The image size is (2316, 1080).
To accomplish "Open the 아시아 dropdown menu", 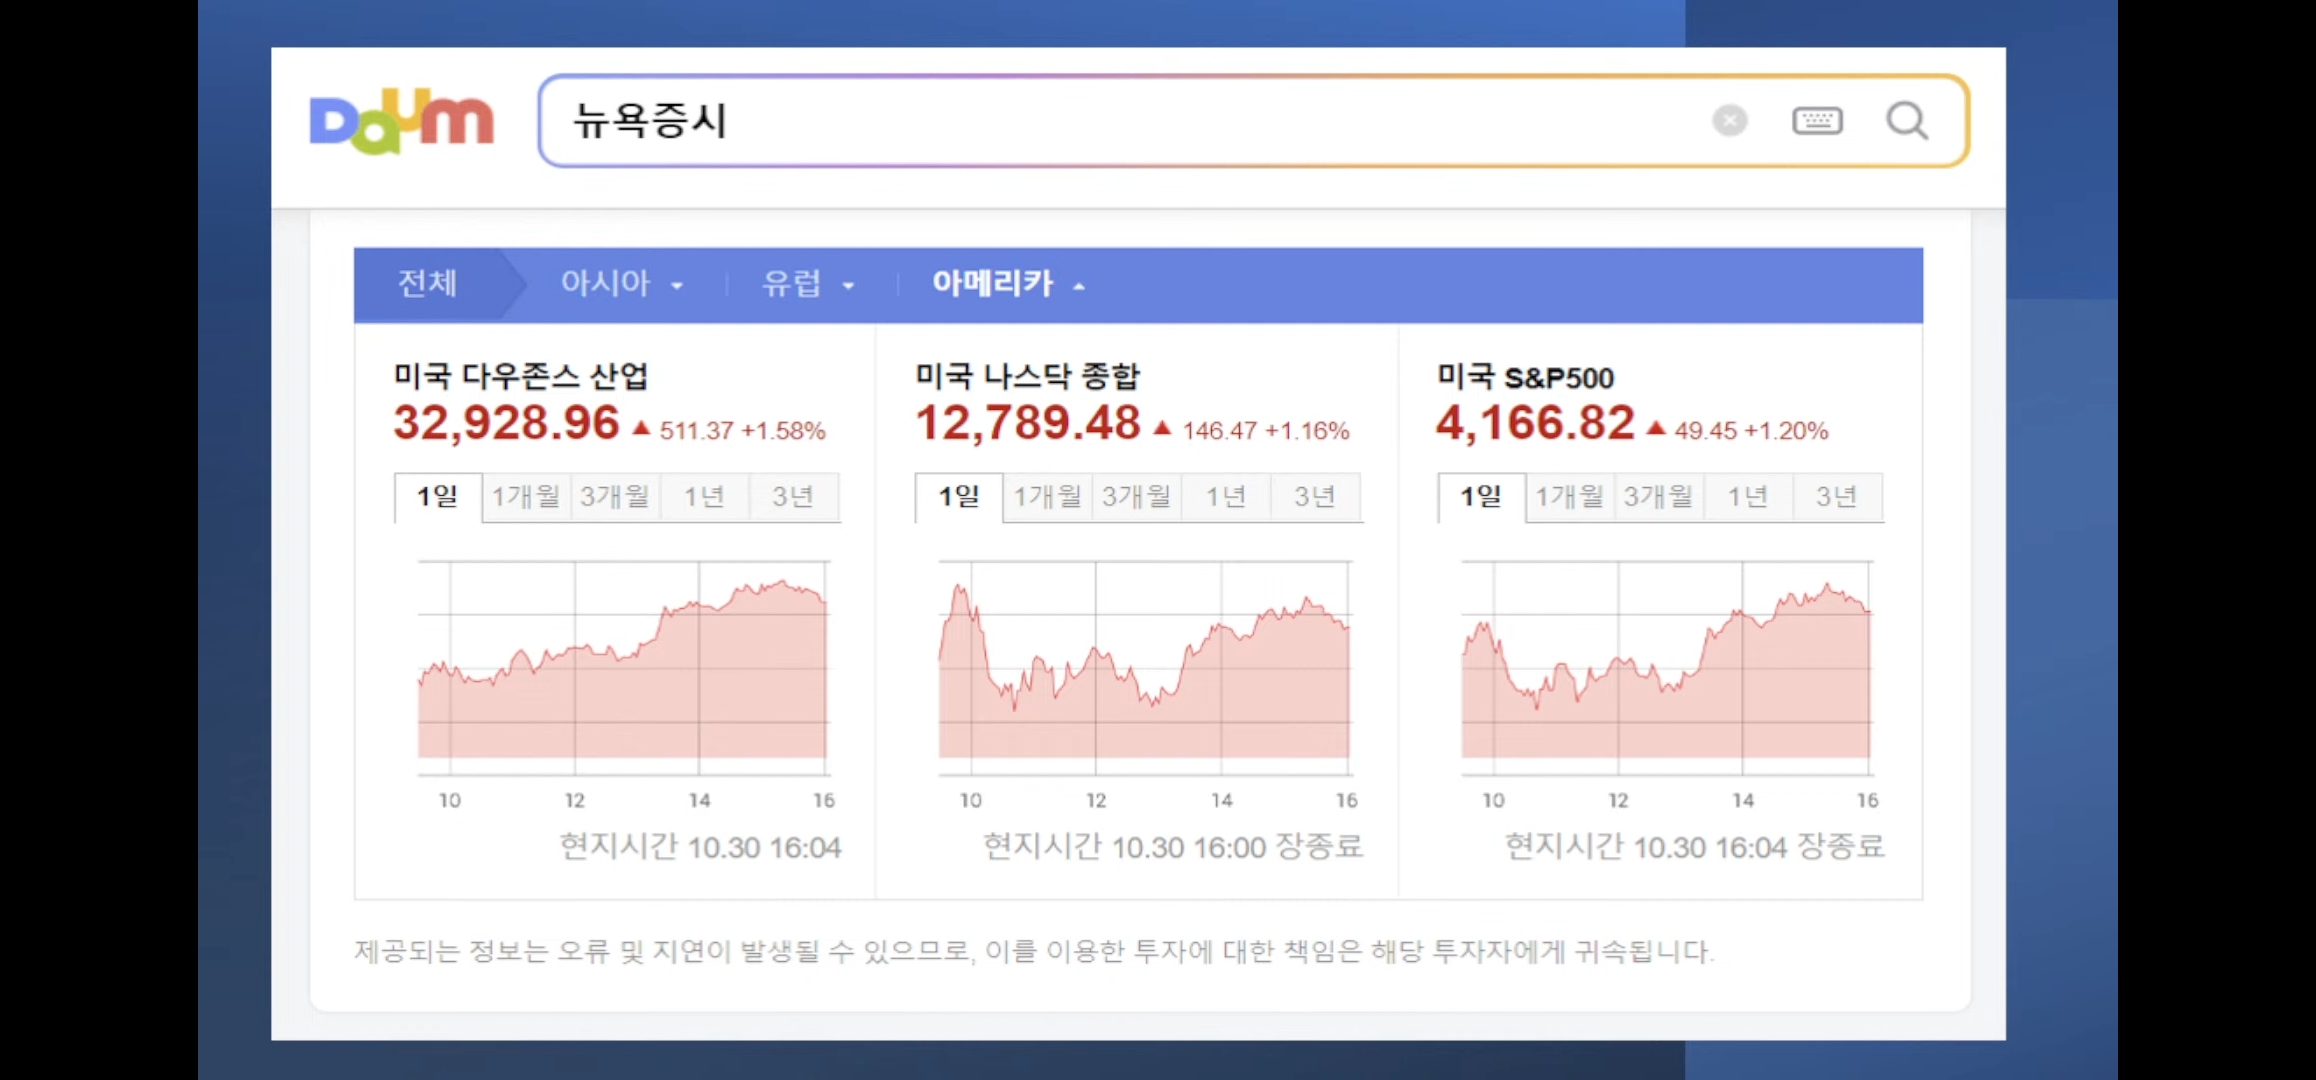I will point(622,284).
